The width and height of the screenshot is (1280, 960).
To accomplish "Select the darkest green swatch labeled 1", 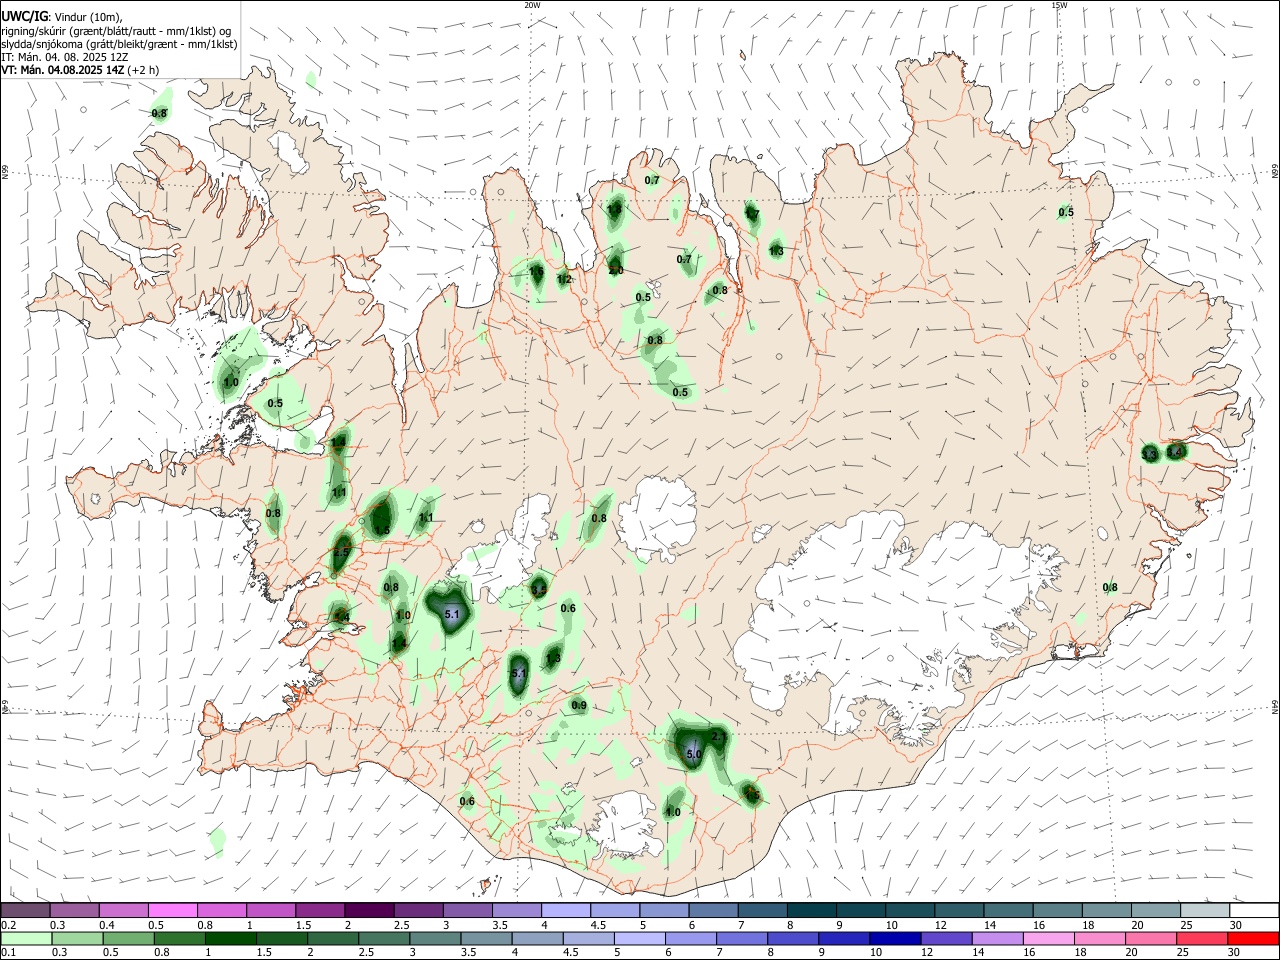I will pyautogui.click(x=230, y=938).
